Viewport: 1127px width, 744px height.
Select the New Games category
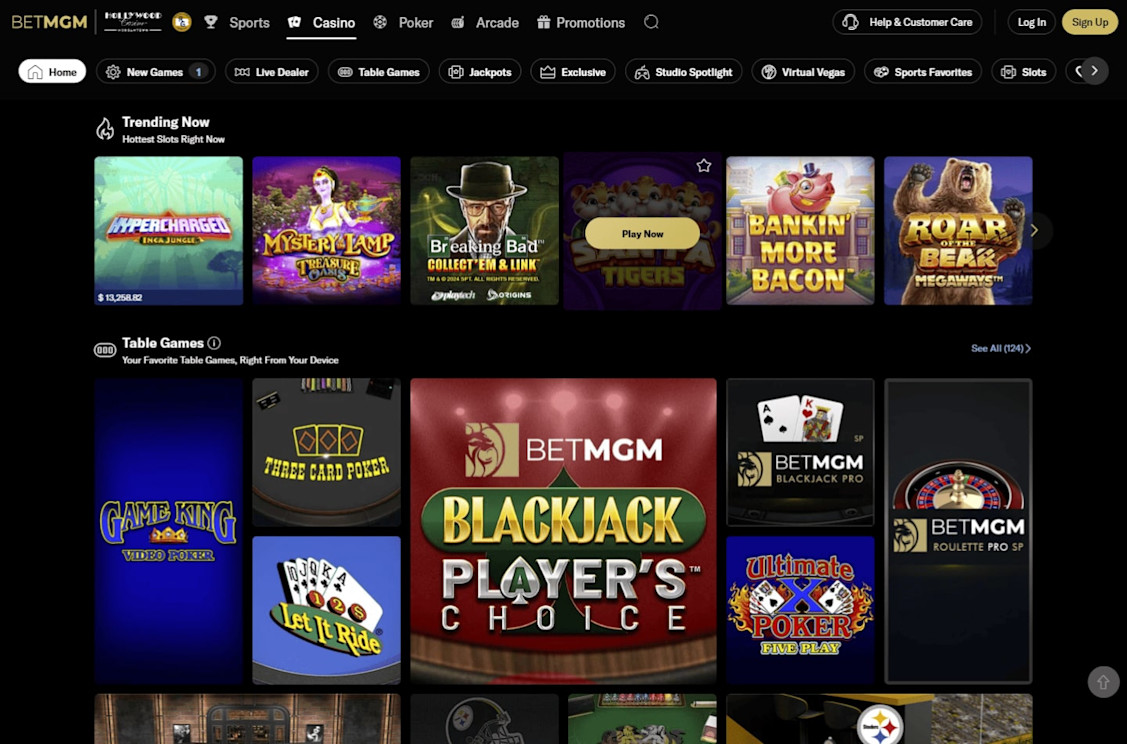click(155, 72)
